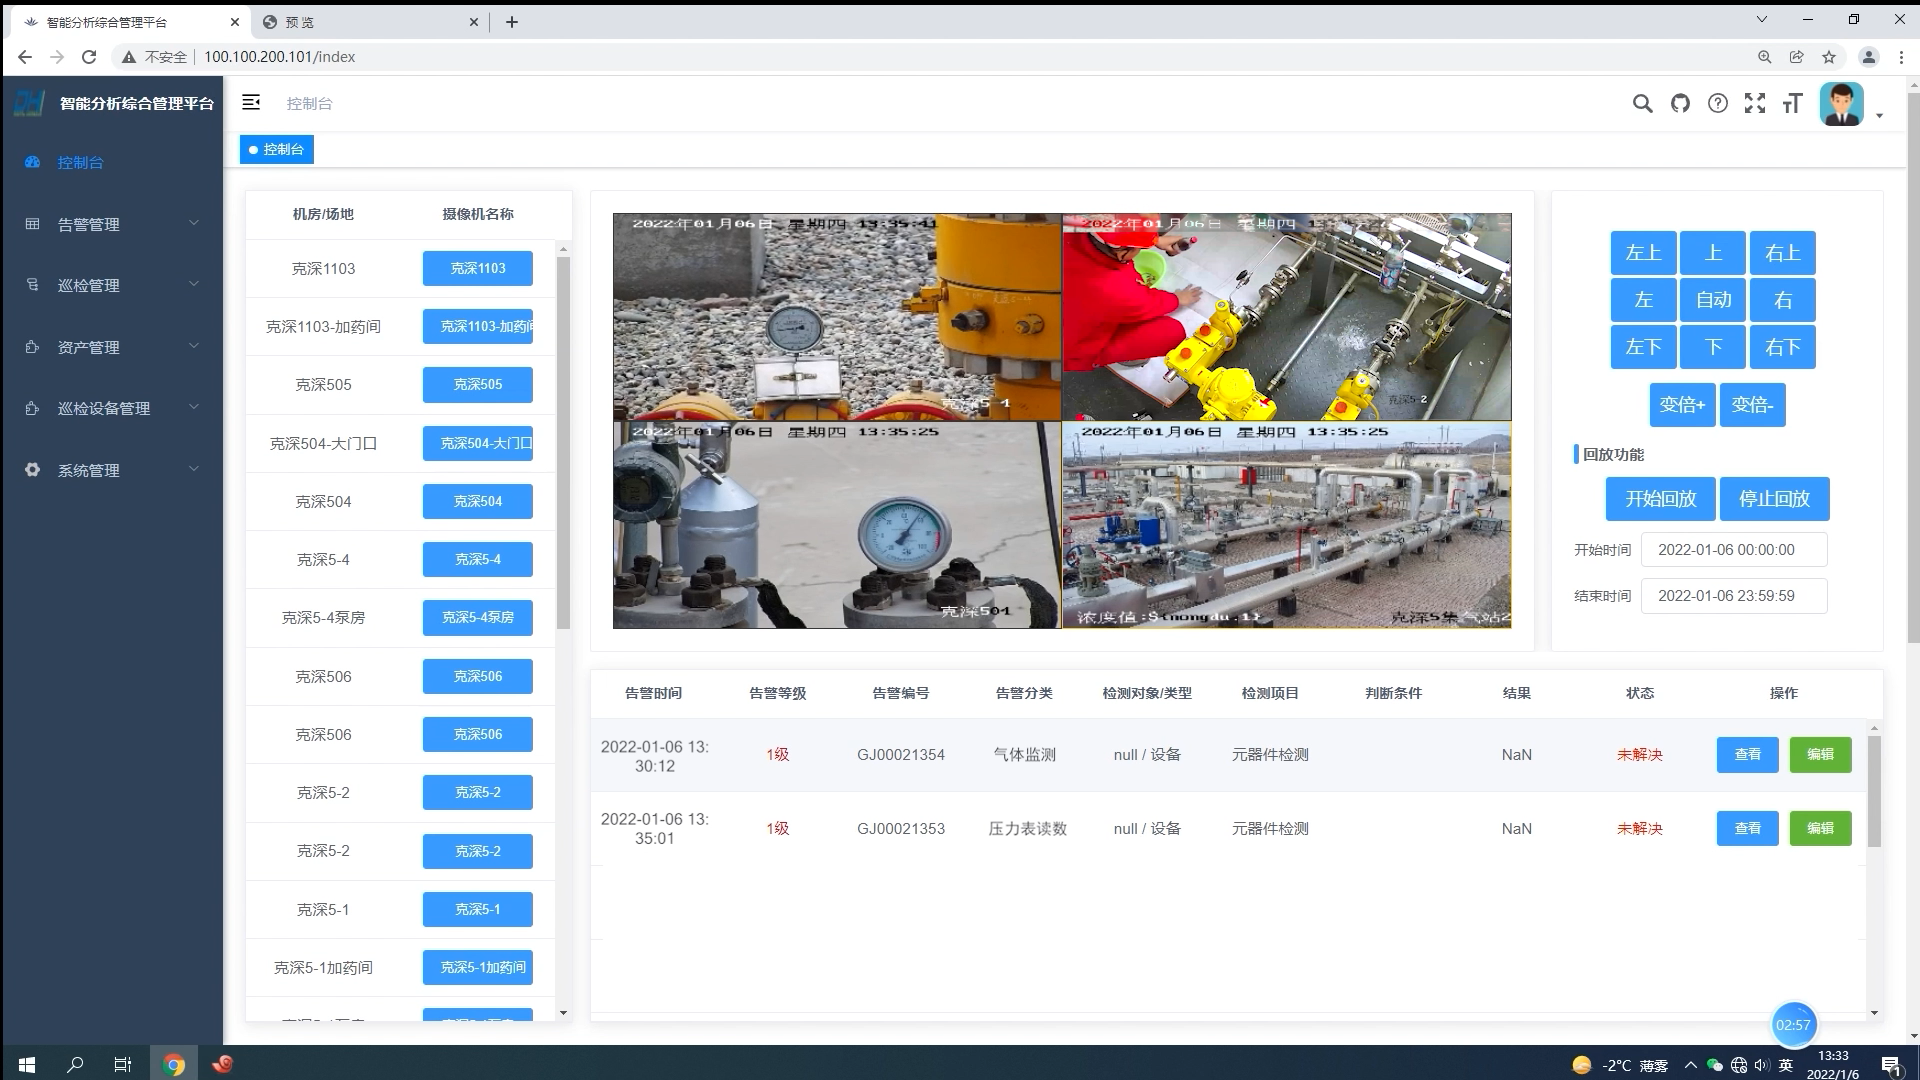This screenshot has width=1920, height=1080.
Task: Open the font size adjustment icon
Action: click(1792, 103)
